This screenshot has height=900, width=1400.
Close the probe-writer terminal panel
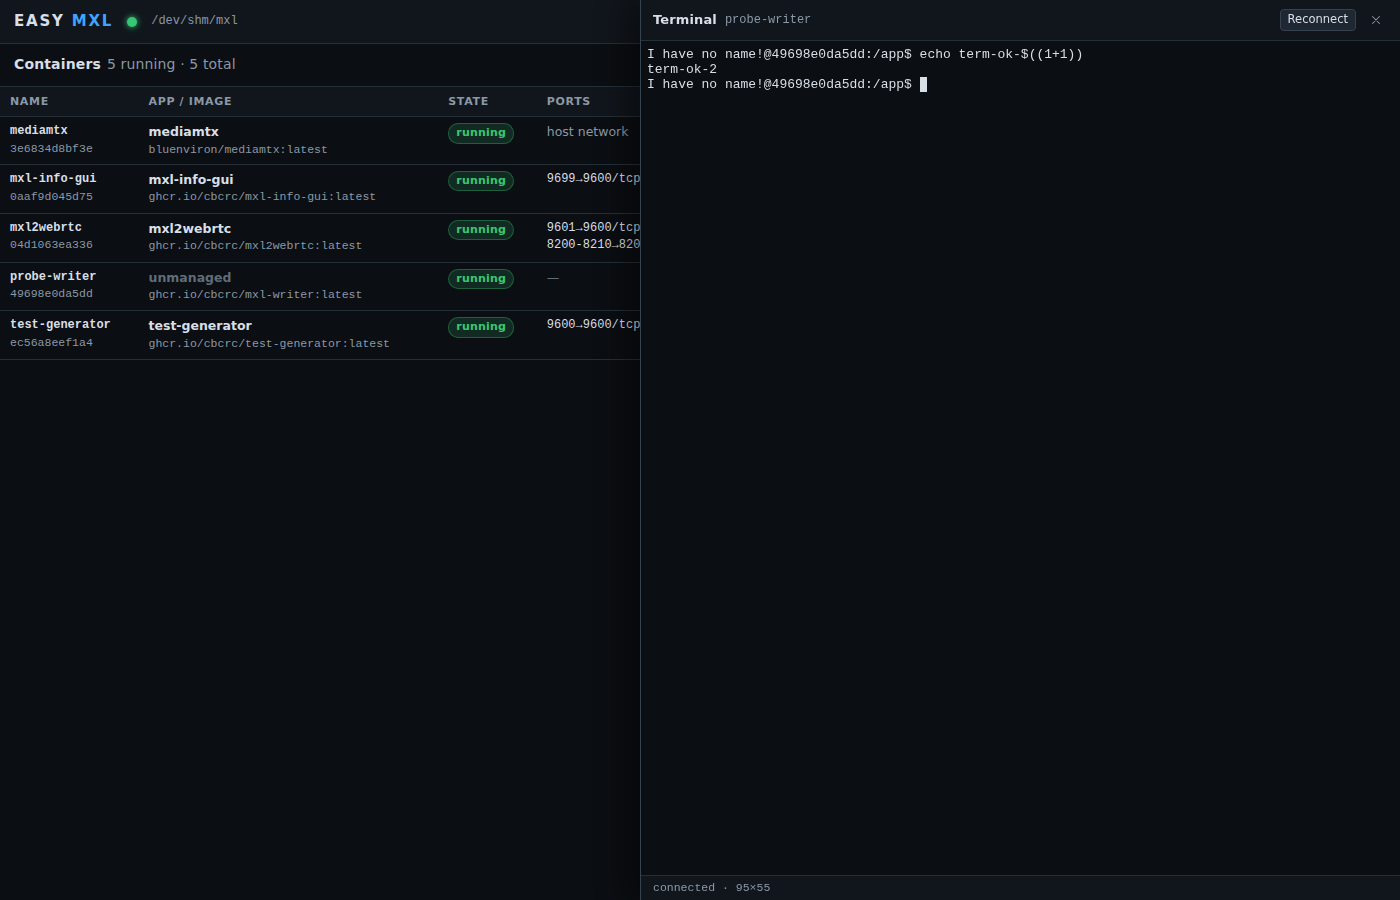coord(1376,20)
